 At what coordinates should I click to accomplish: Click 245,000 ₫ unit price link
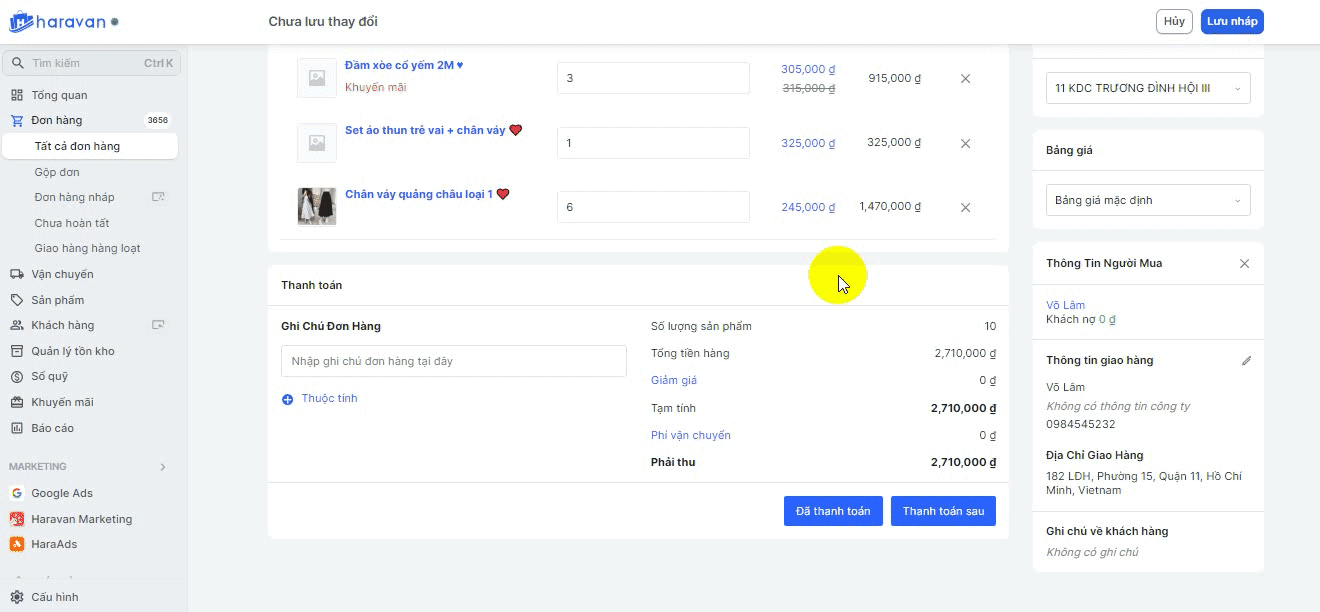(808, 207)
